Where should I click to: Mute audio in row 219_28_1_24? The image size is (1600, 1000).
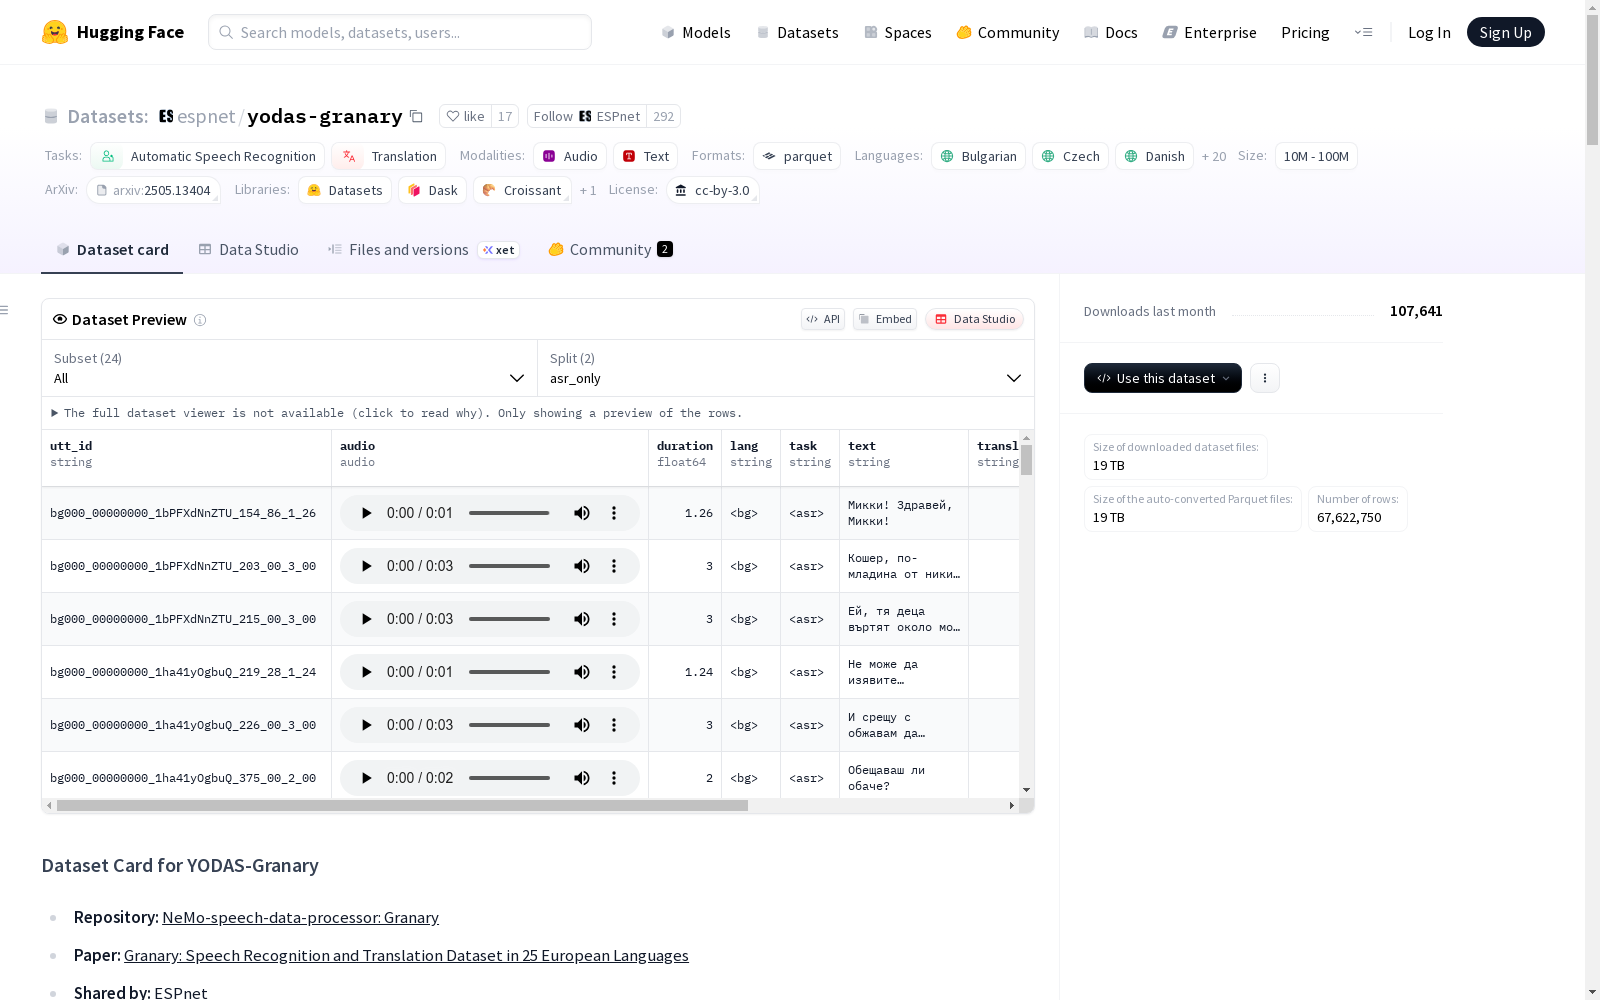tap(582, 672)
